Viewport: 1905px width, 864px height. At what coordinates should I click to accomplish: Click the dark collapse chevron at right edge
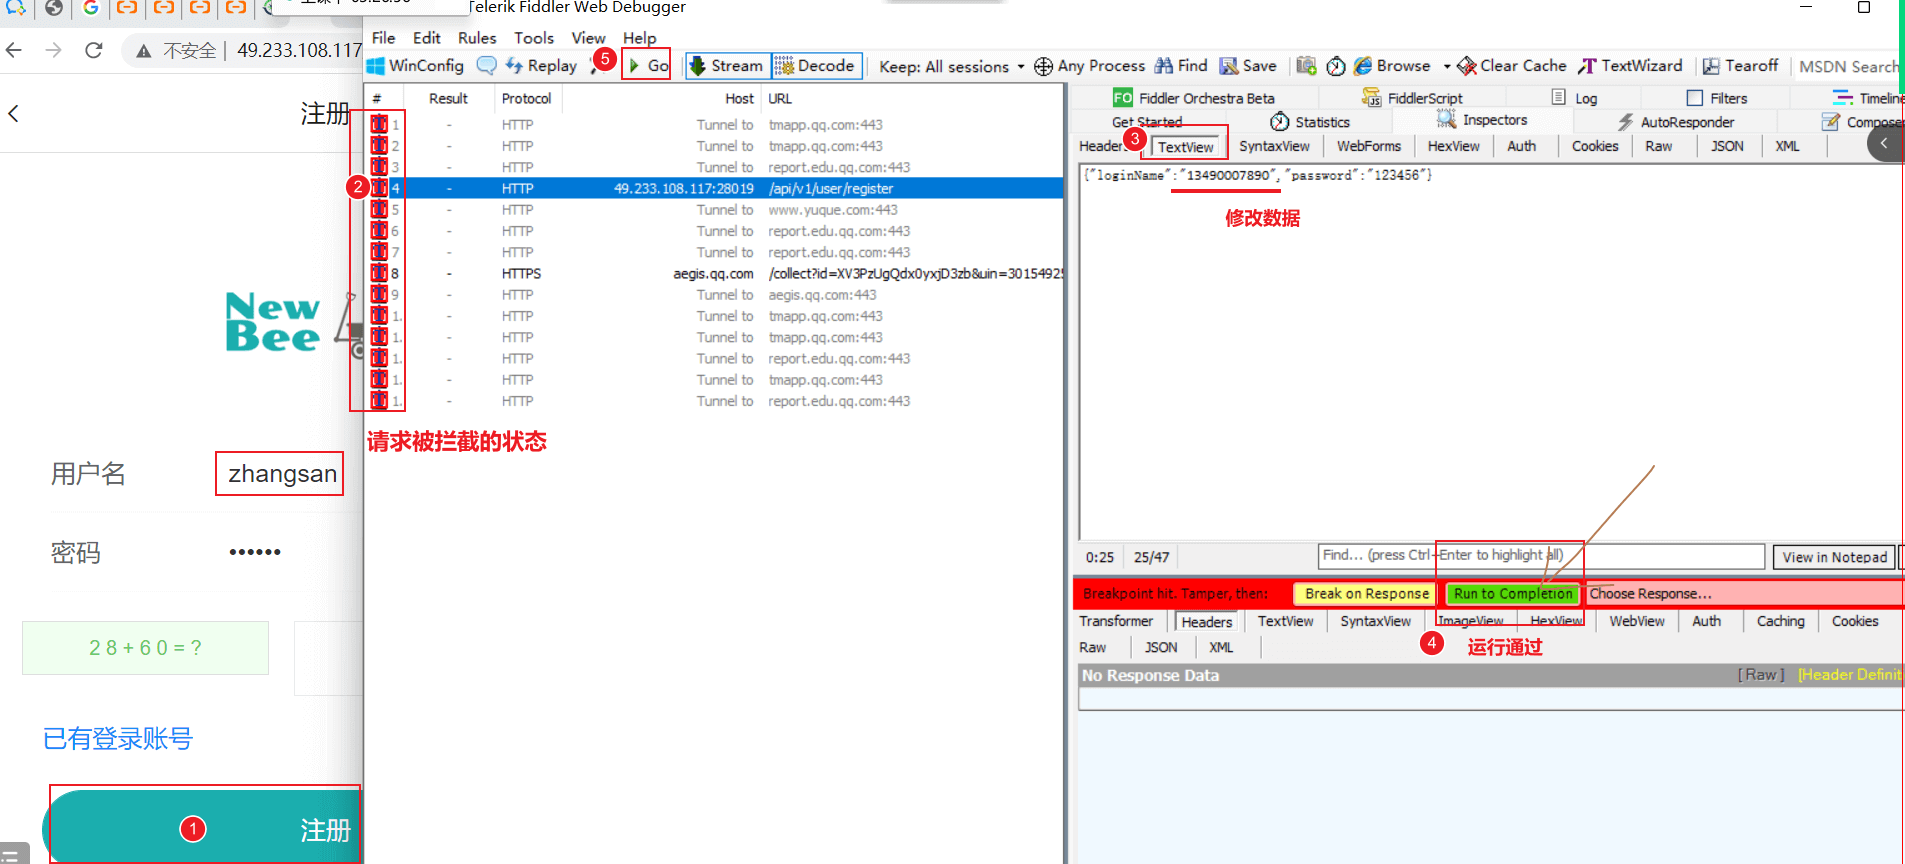pyautogui.click(x=1885, y=144)
